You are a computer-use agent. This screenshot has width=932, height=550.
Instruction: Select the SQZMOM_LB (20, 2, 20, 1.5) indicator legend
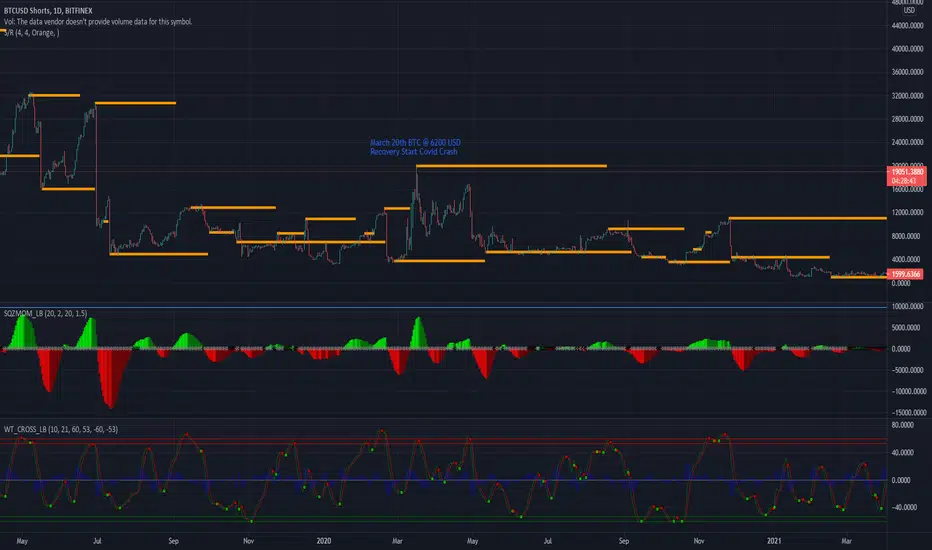pyautogui.click(x=45, y=313)
